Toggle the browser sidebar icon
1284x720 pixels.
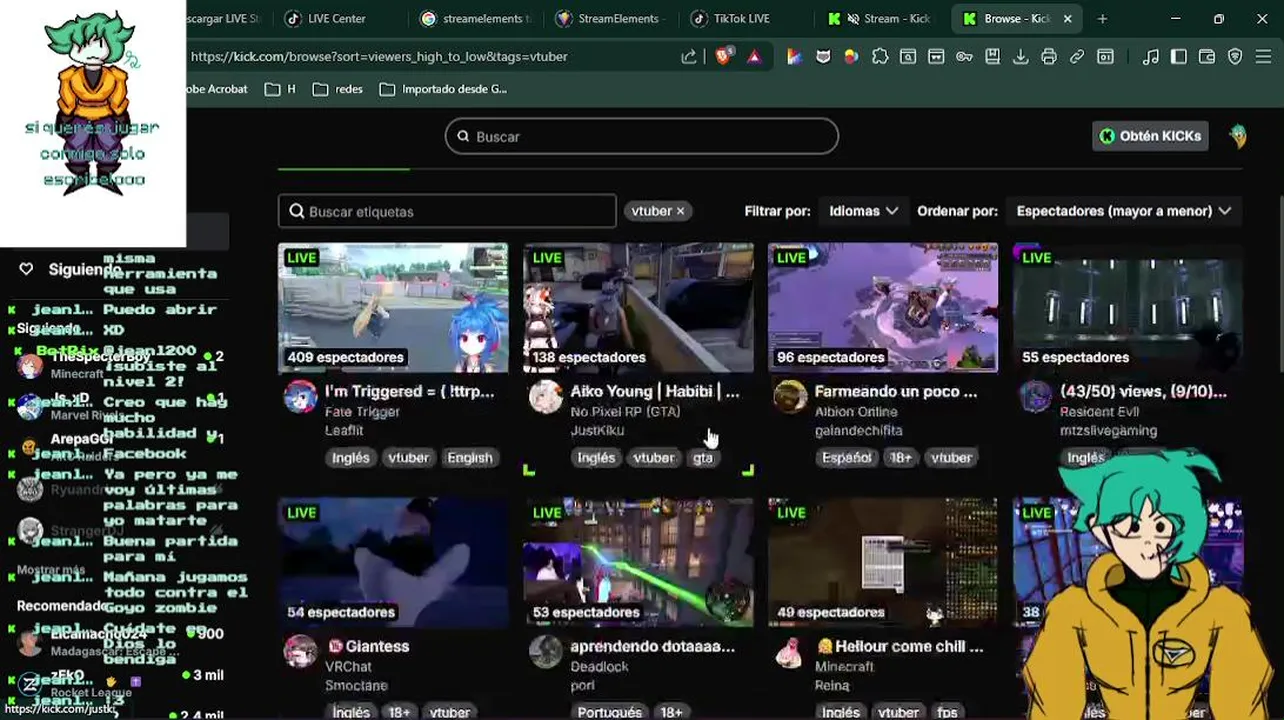pos(1179,57)
